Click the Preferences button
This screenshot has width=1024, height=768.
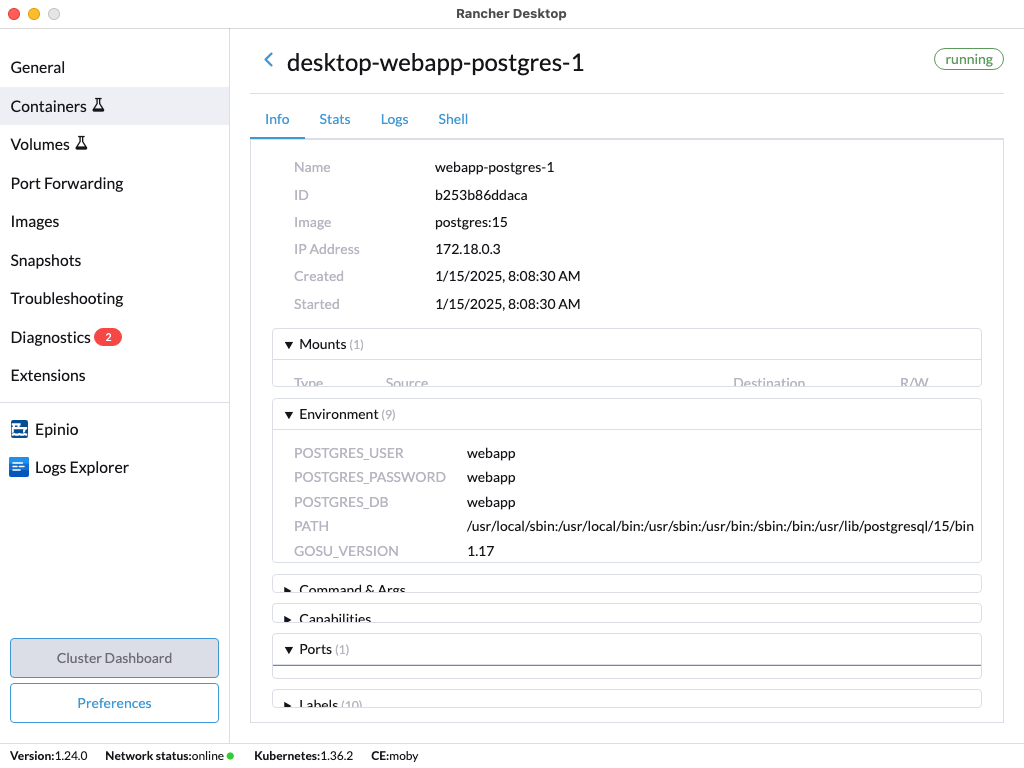(114, 703)
